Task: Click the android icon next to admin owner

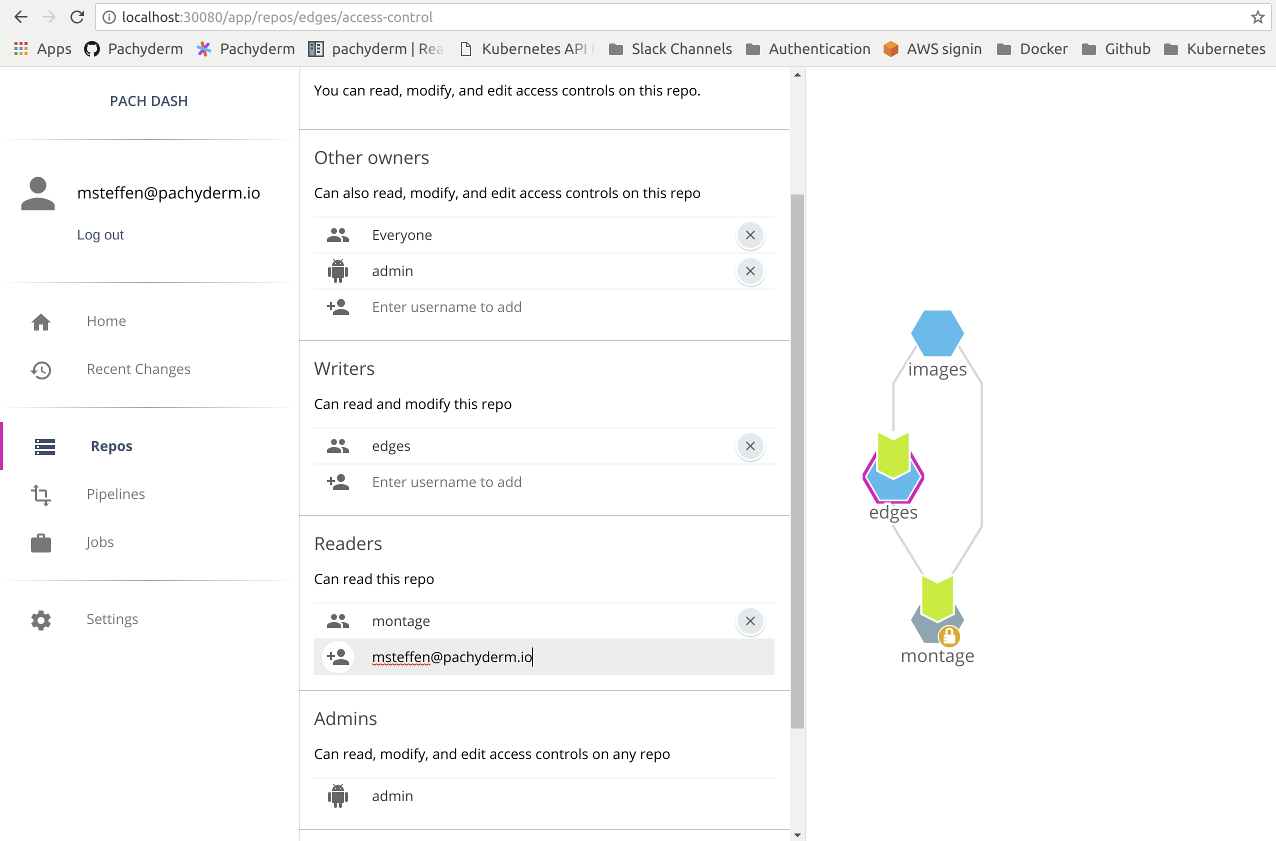Action: tap(338, 270)
